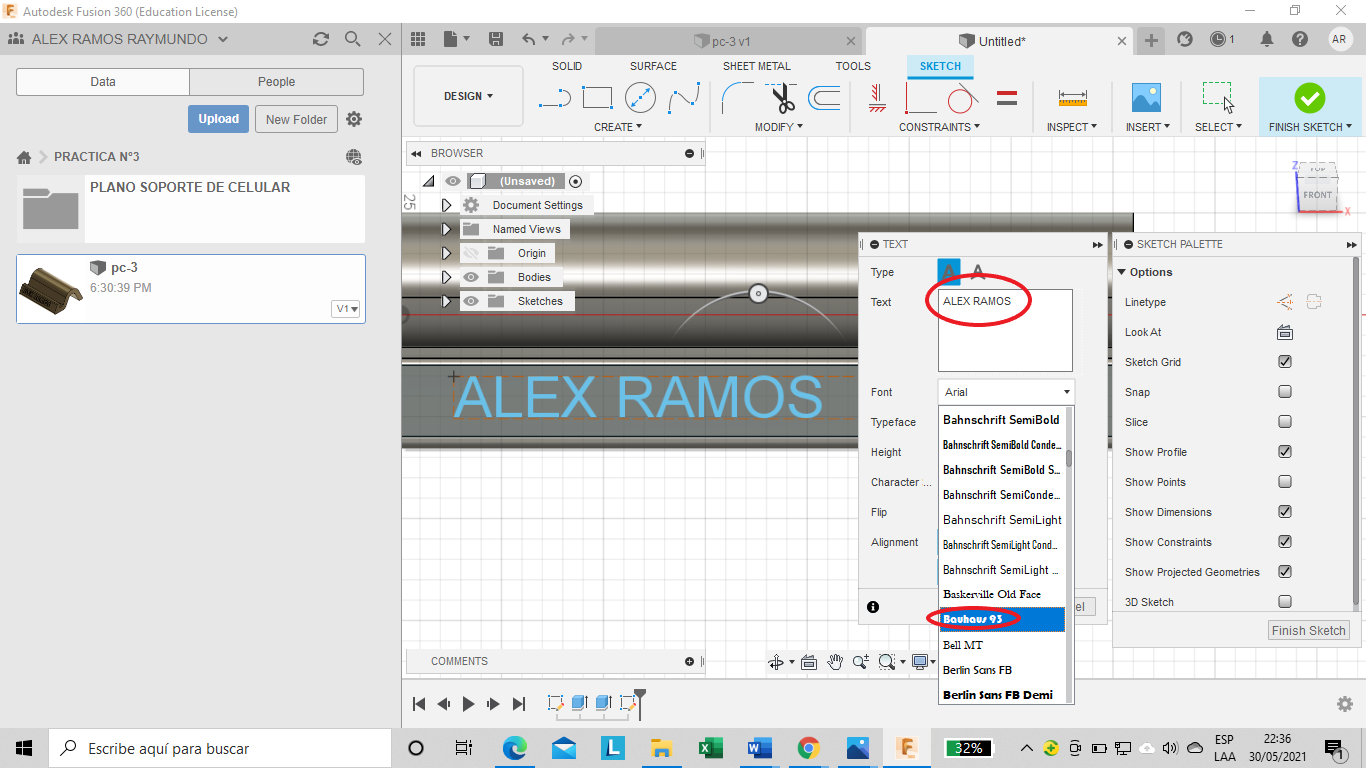Open the CREATE dropdown menu
This screenshot has height=768, width=1366.
[618, 127]
